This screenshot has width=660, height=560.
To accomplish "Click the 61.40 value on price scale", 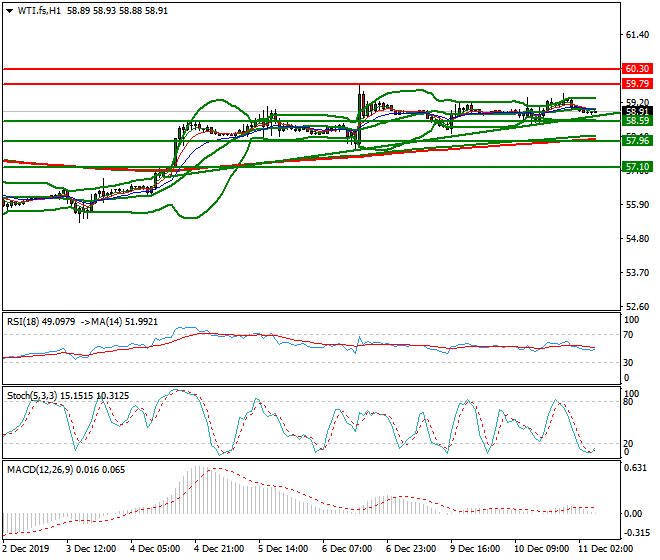I will pyautogui.click(x=635, y=35).
